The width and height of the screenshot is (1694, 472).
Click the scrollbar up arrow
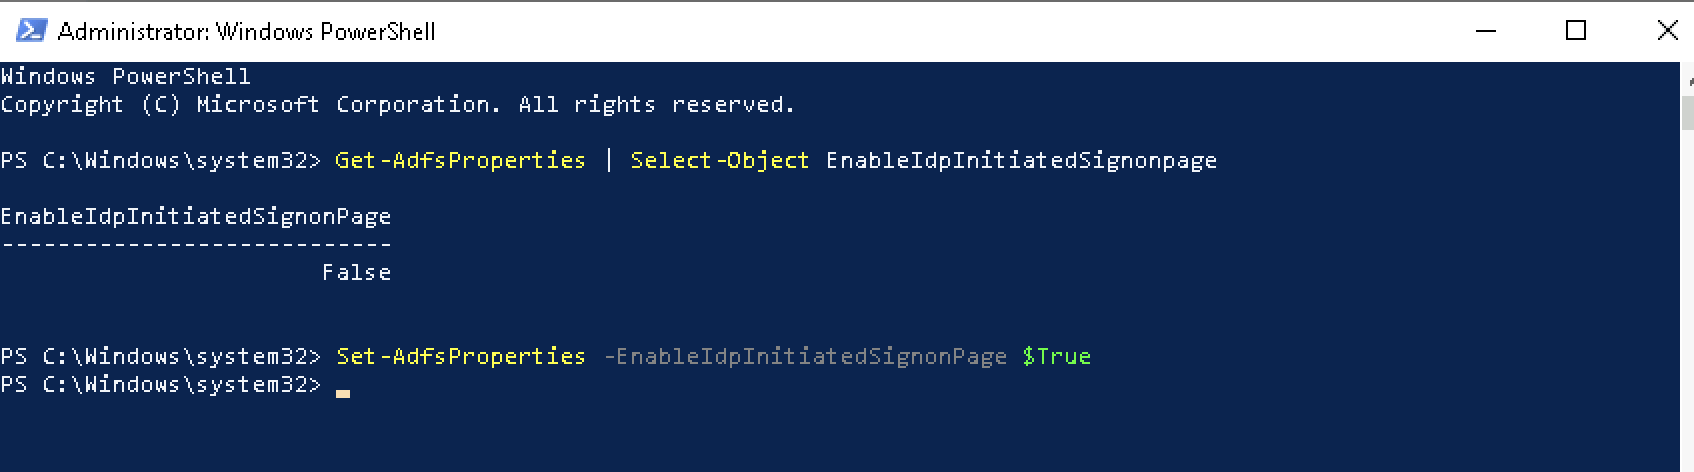[1687, 78]
